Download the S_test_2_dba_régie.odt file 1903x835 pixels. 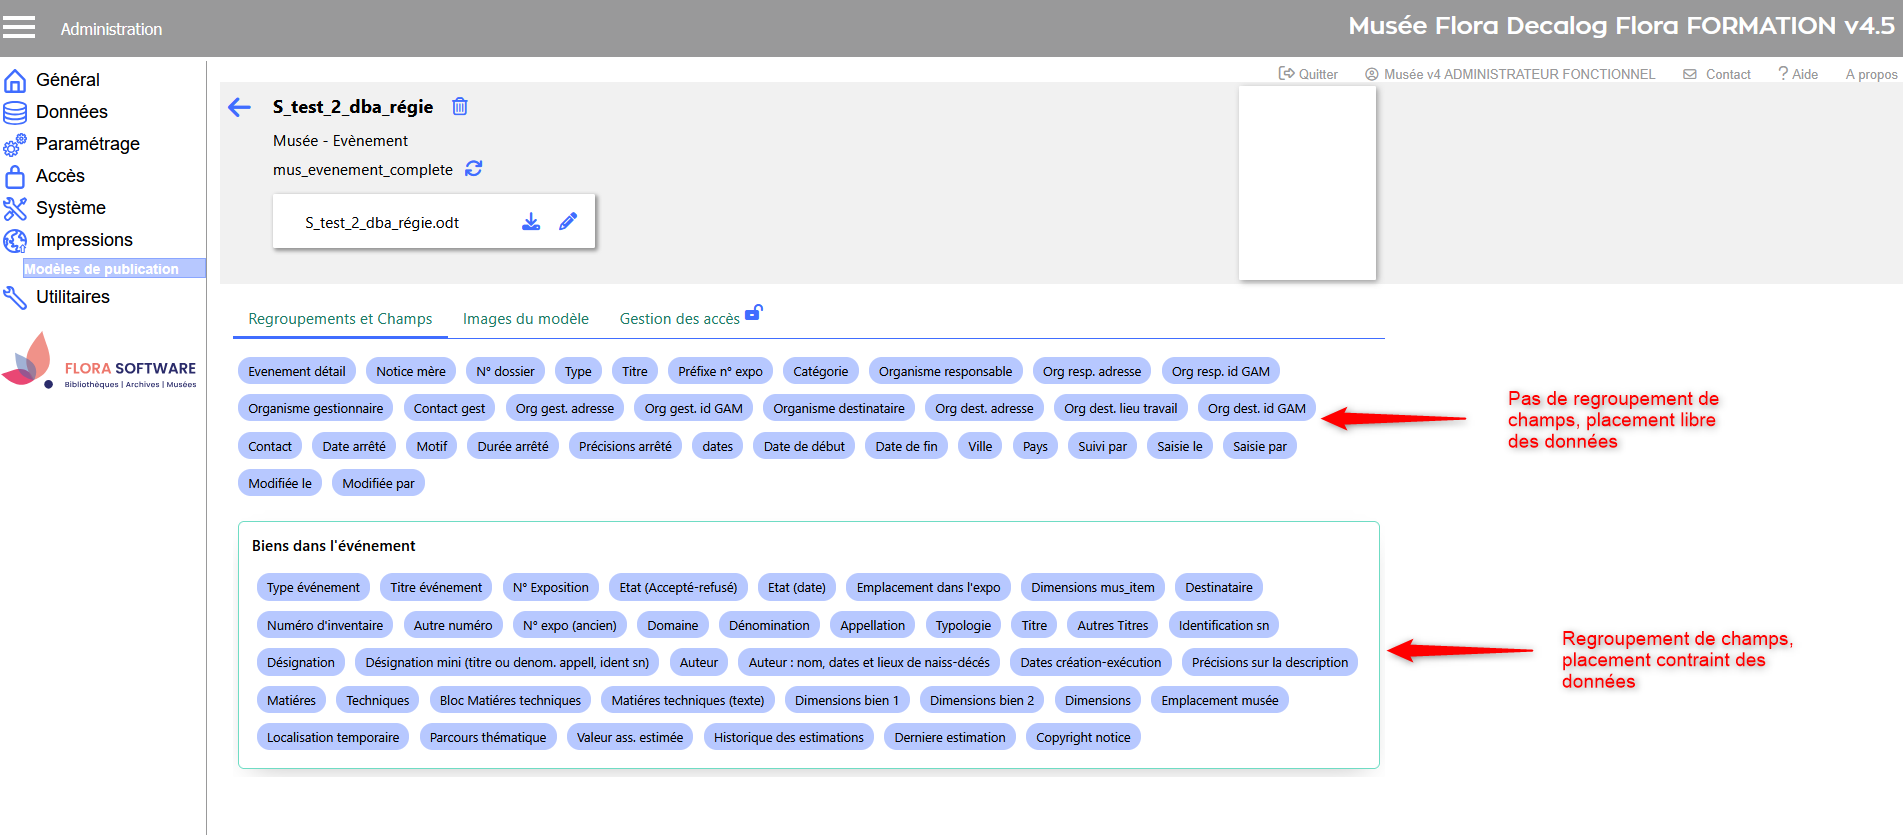(531, 222)
